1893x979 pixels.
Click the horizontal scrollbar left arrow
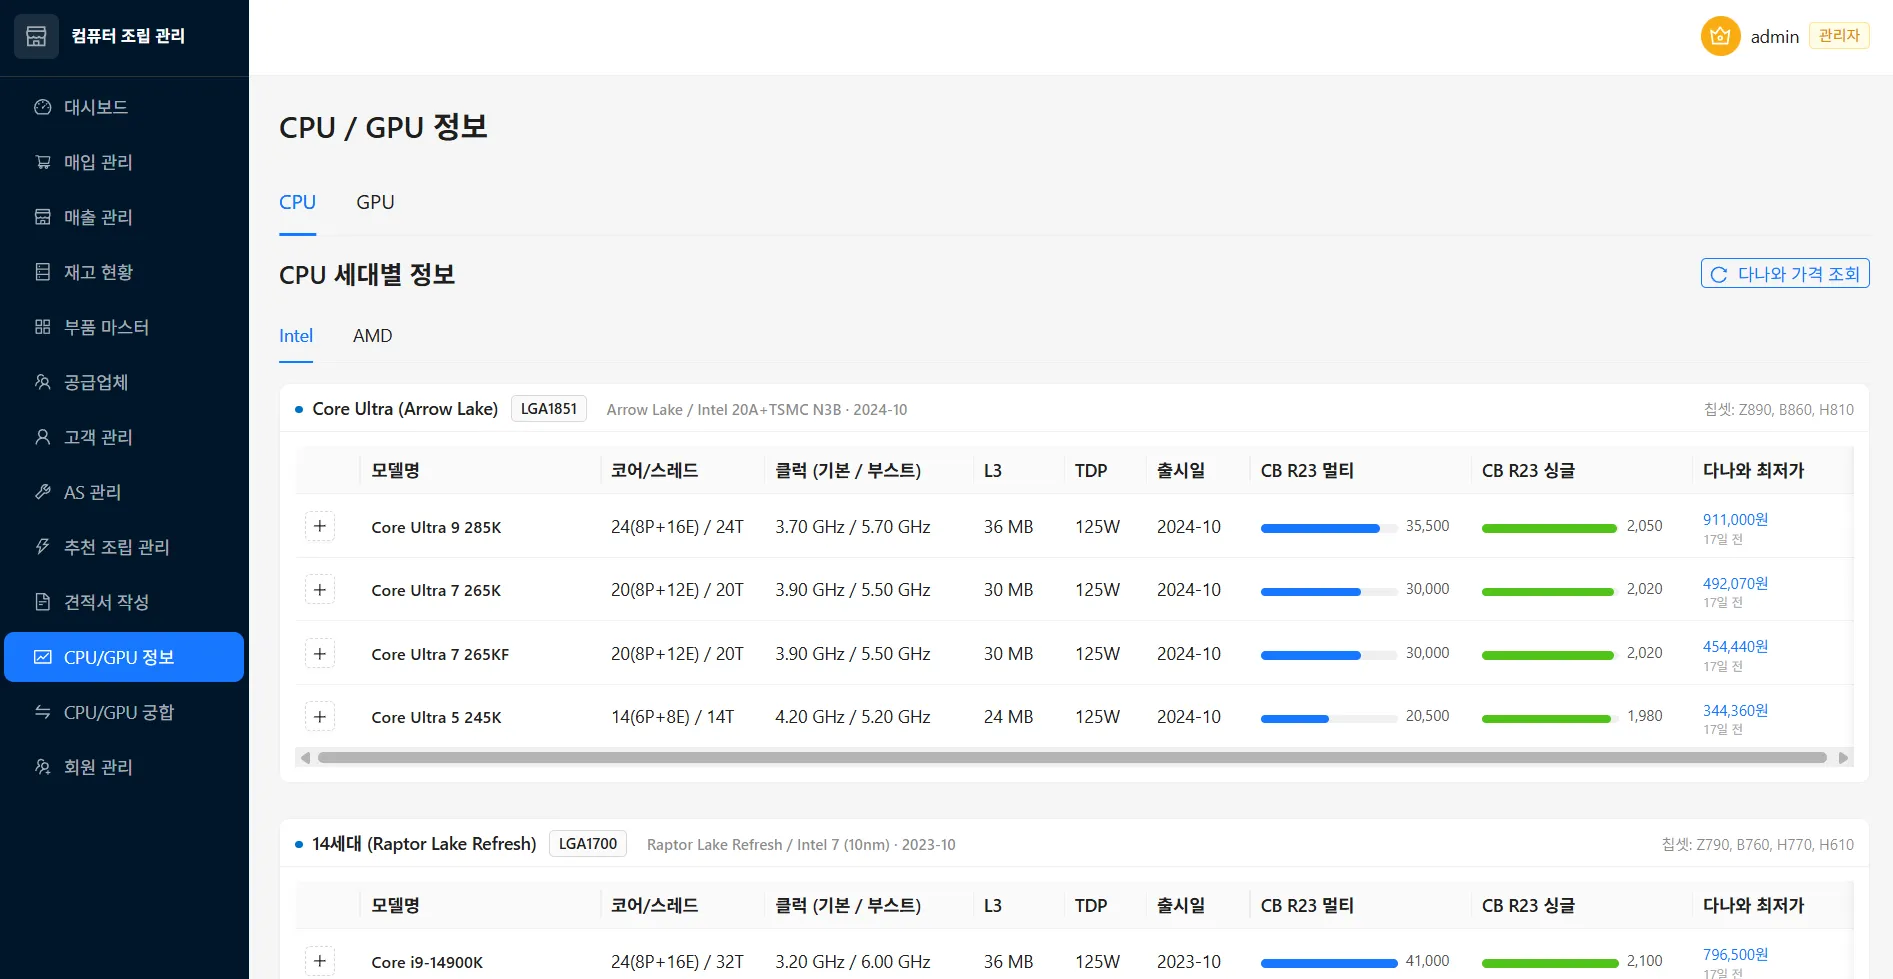pyautogui.click(x=305, y=758)
